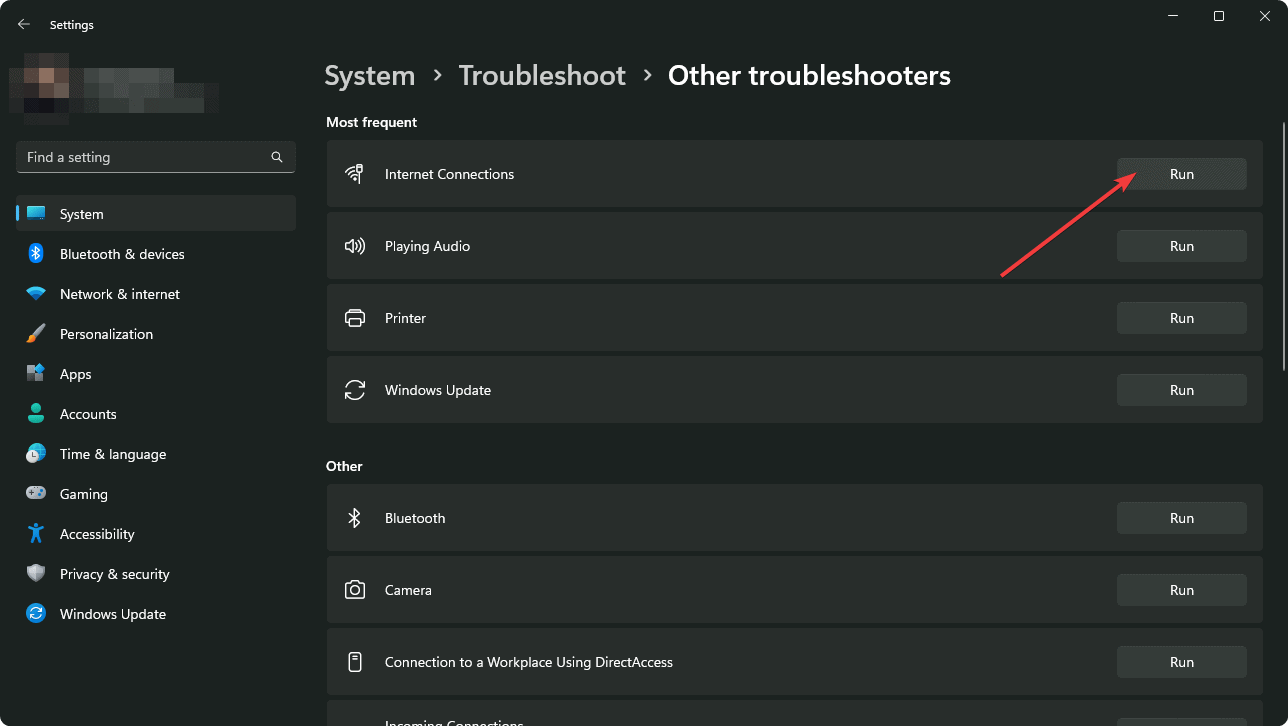Viewport: 1288px width, 726px height.
Task: Select Time & language in the sidebar
Action: (x=112, y=453)
